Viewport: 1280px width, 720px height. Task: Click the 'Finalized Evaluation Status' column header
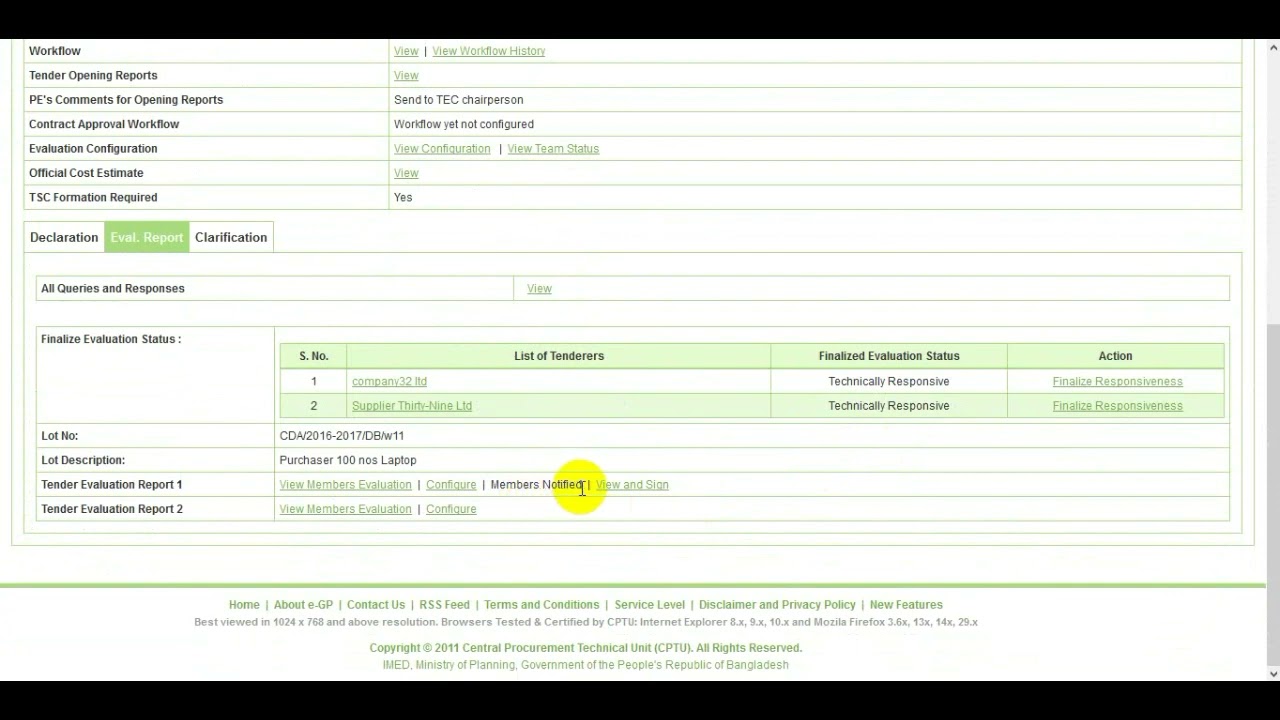point(889,356)
